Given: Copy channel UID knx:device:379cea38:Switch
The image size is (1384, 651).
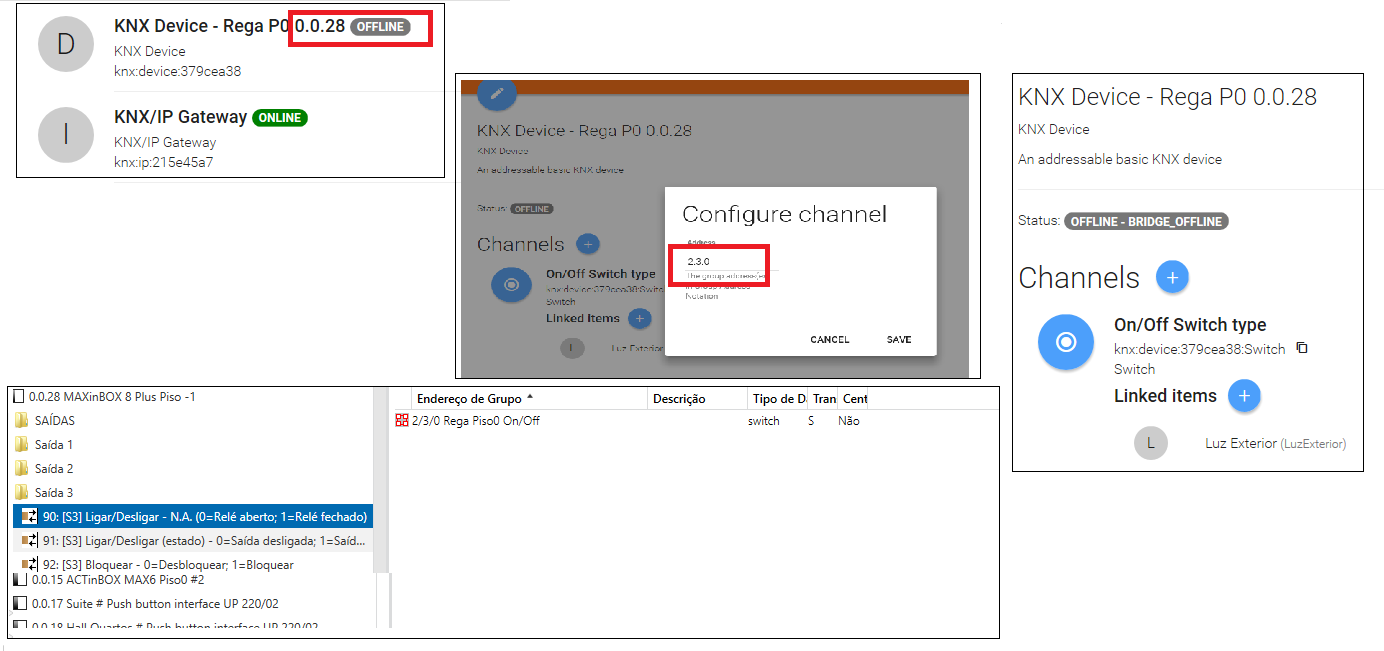Looking at the screenshot, I should point(1302,348).
